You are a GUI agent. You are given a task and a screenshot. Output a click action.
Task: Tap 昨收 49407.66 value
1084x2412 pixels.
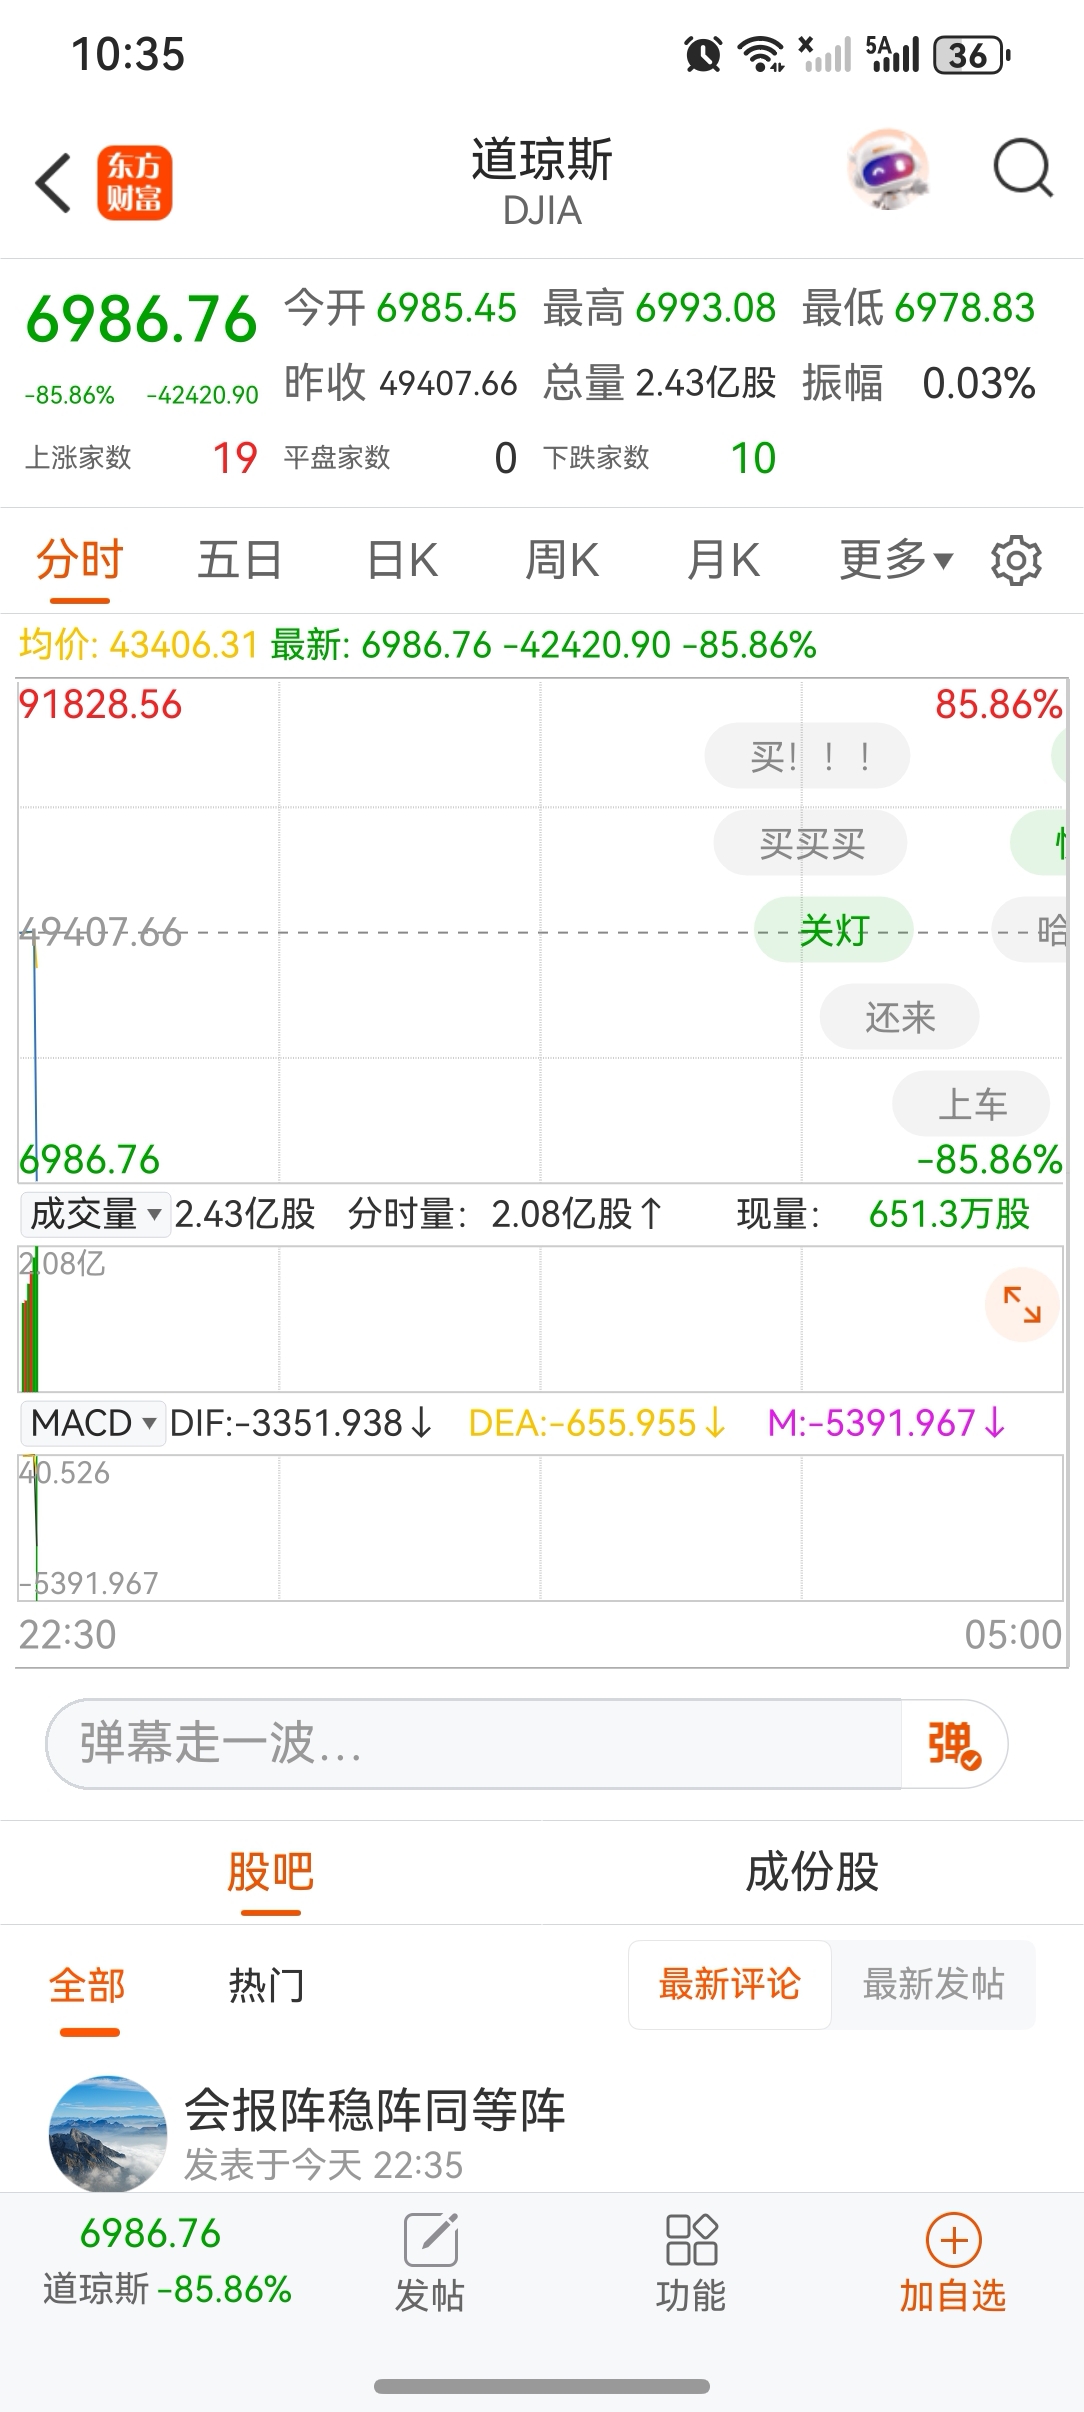pyautogui.click(x=448, y=383)
